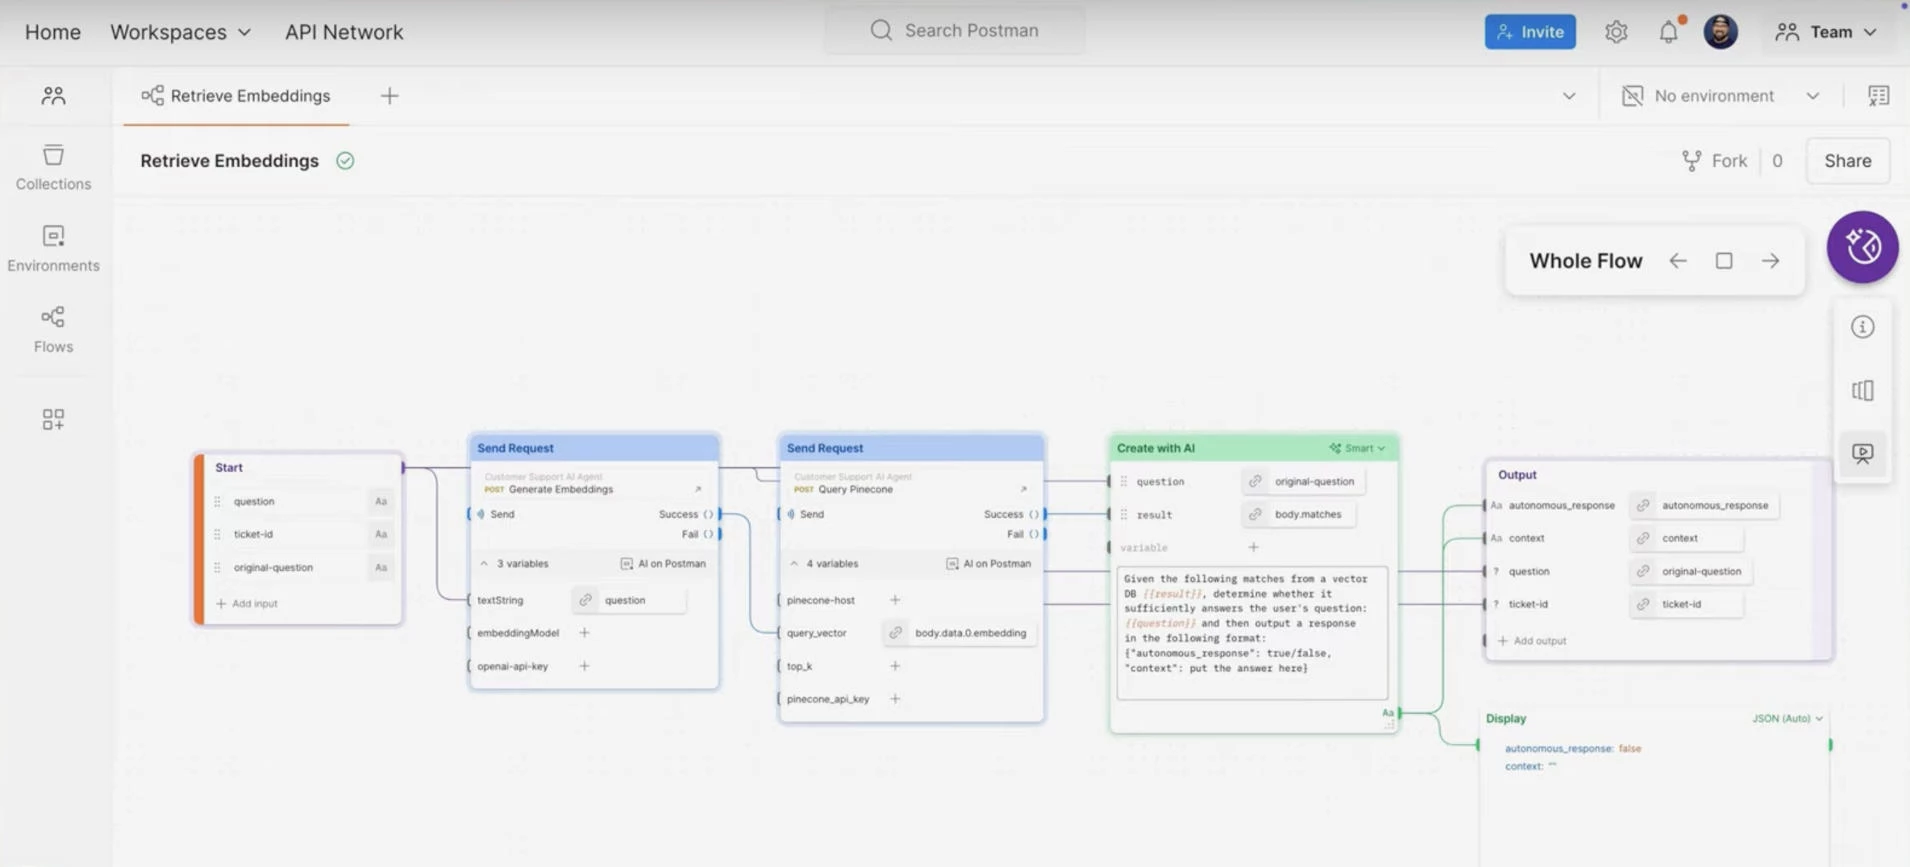Open the No environment selector
This screenshot has width=1910, height=867.
tap(1720, 95)
